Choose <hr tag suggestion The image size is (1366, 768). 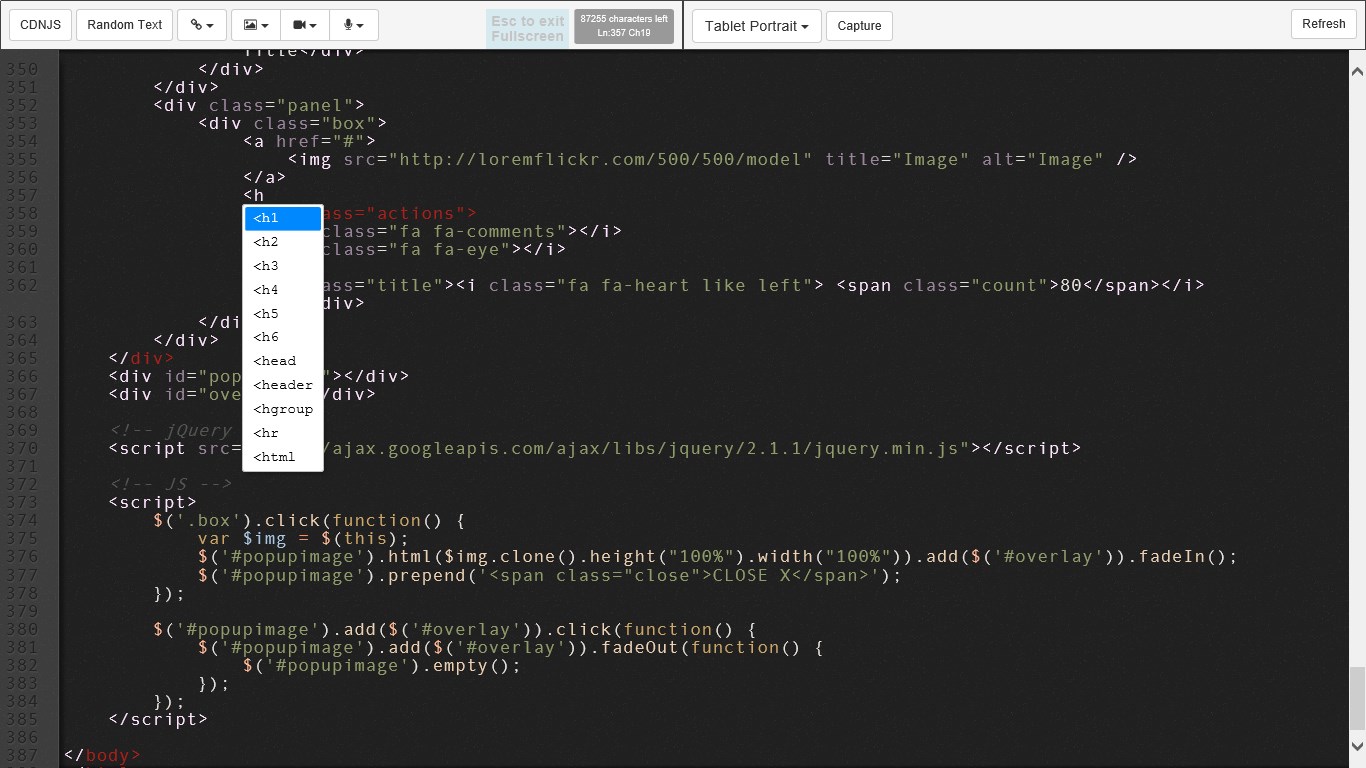click(x=283, y=433)
